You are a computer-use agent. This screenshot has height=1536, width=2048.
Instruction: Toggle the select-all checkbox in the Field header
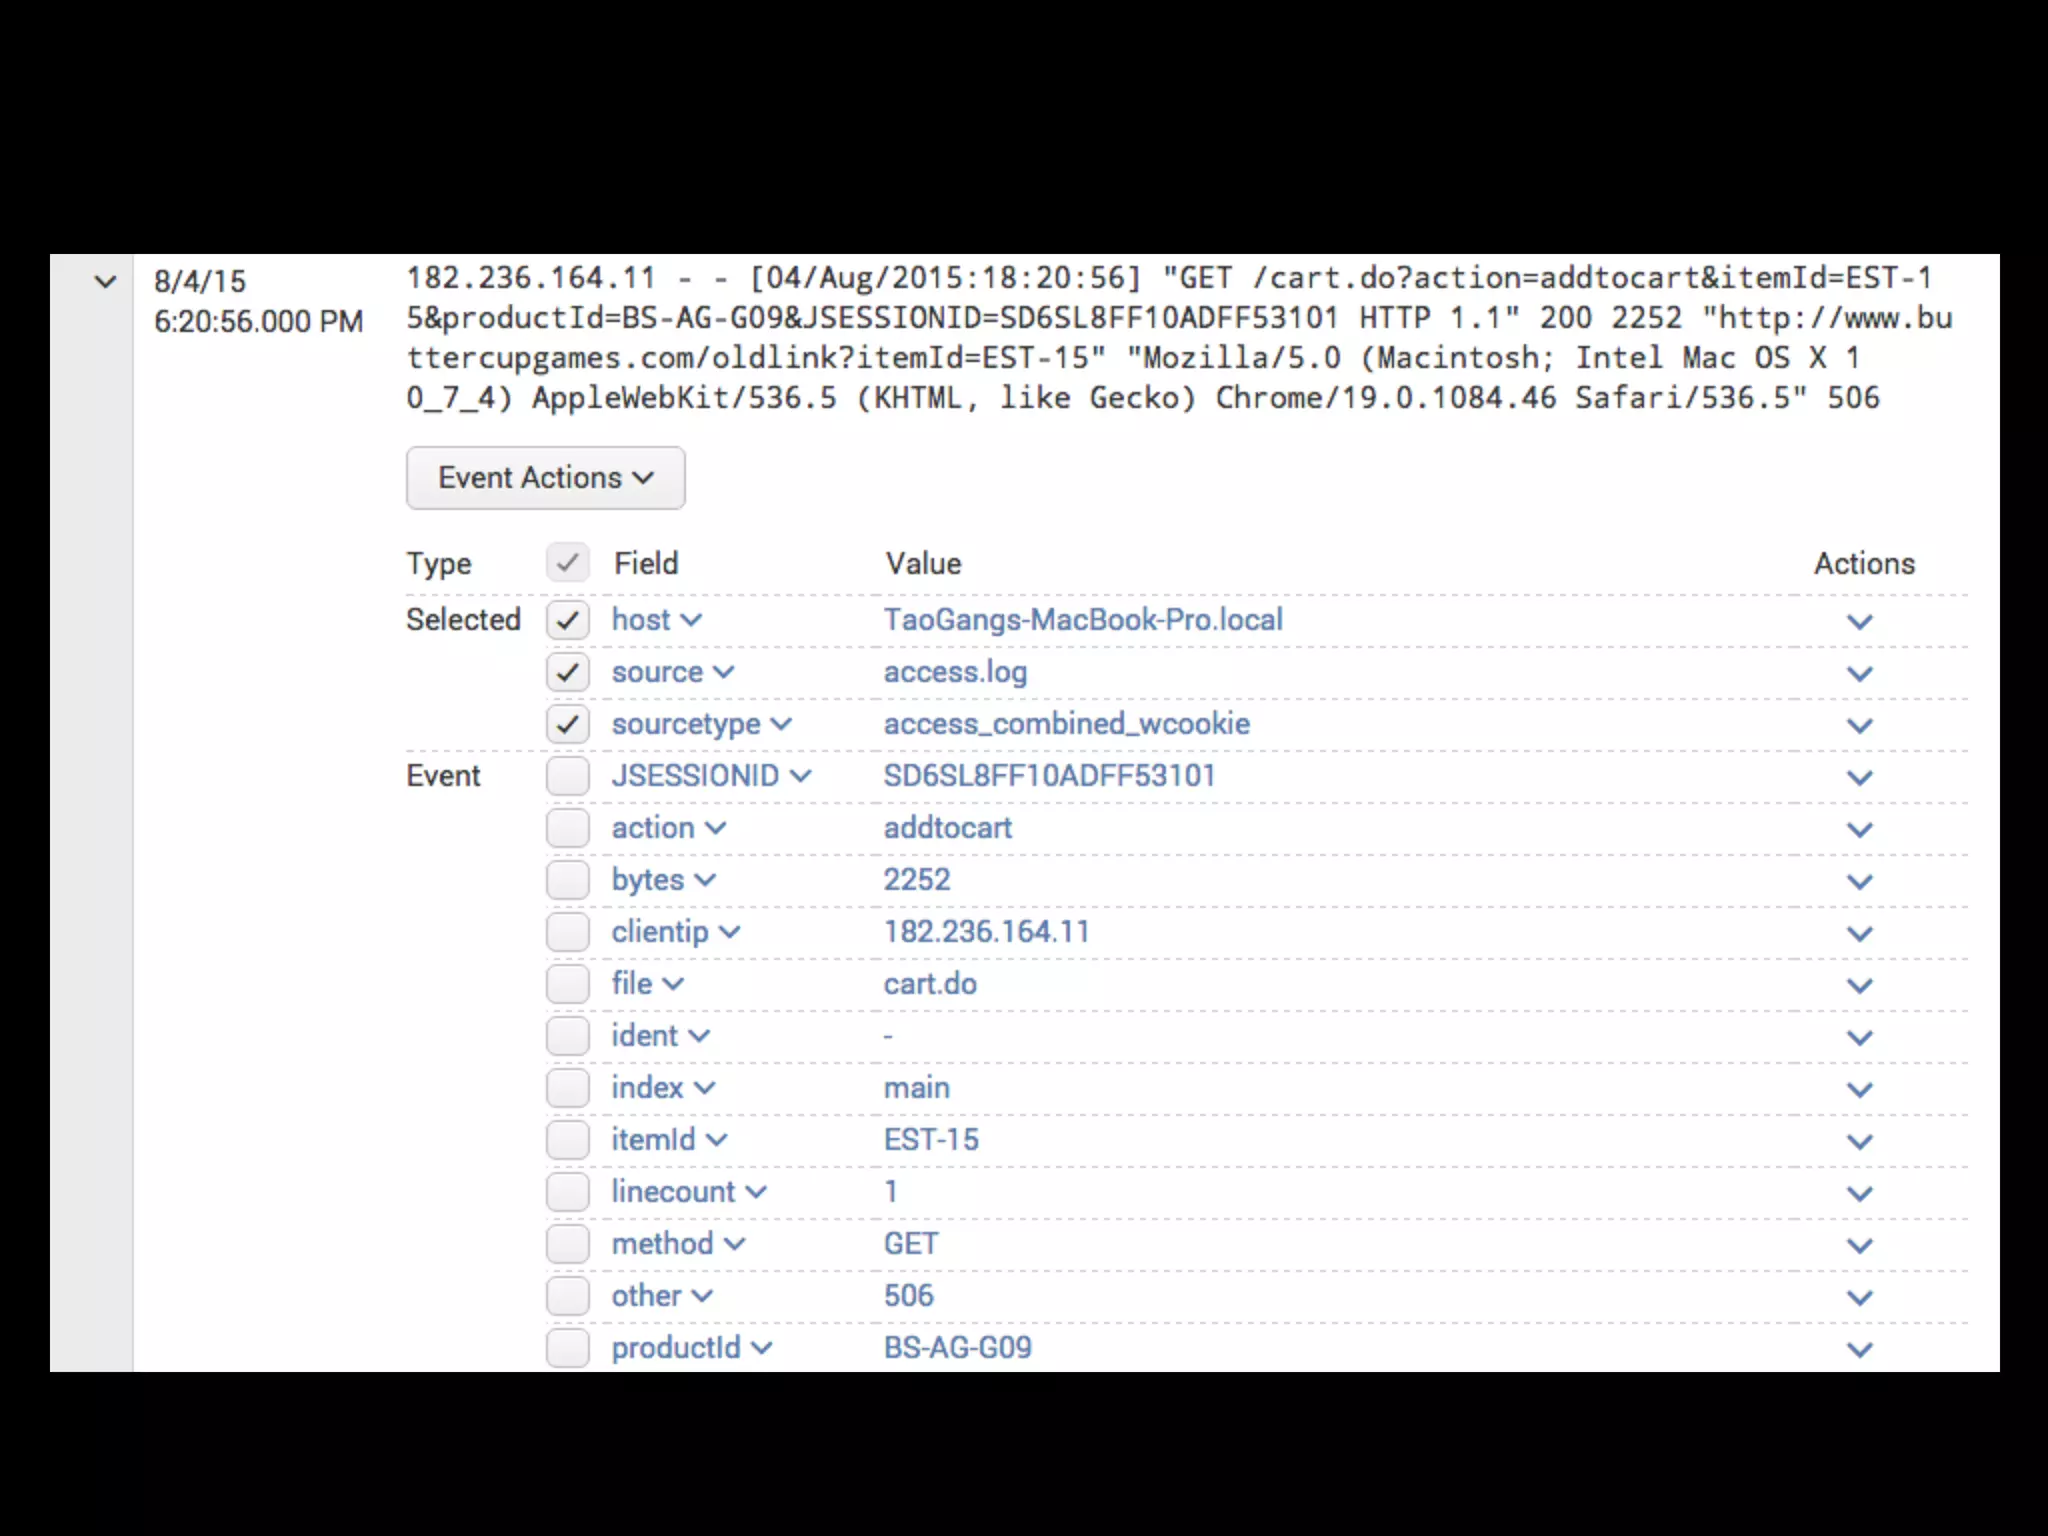click(x=567, y=563)
